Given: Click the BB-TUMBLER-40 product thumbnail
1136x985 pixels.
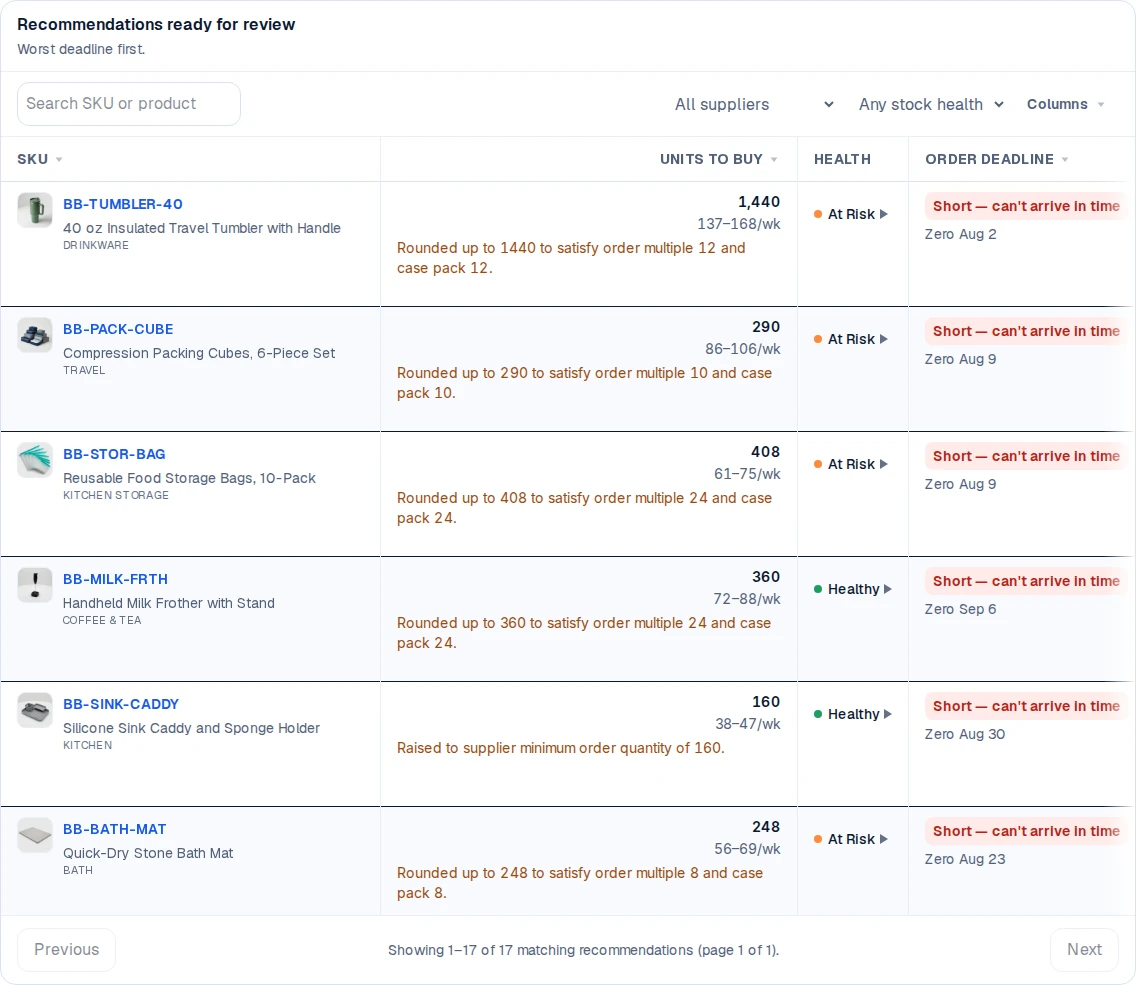Looking at the screenshot, I should (35, 210).
